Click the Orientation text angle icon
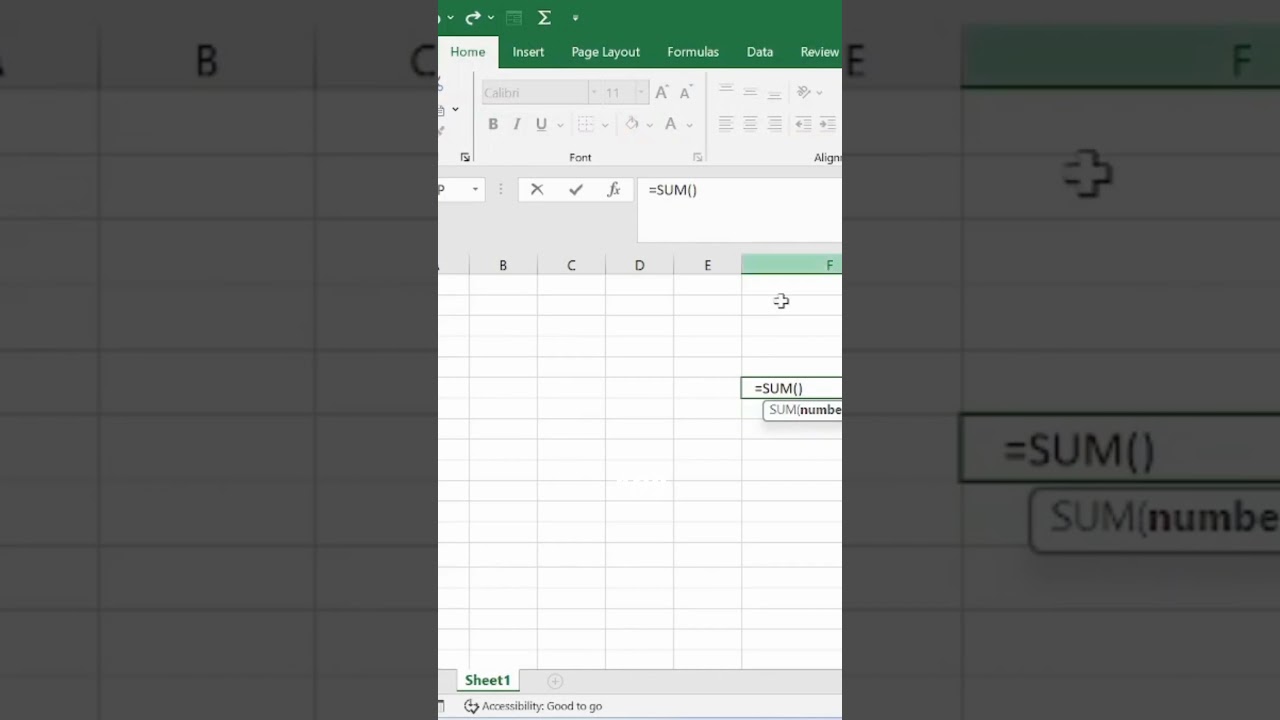The height and width of the screenshot is (720, 1280). [x=803, y=92]
